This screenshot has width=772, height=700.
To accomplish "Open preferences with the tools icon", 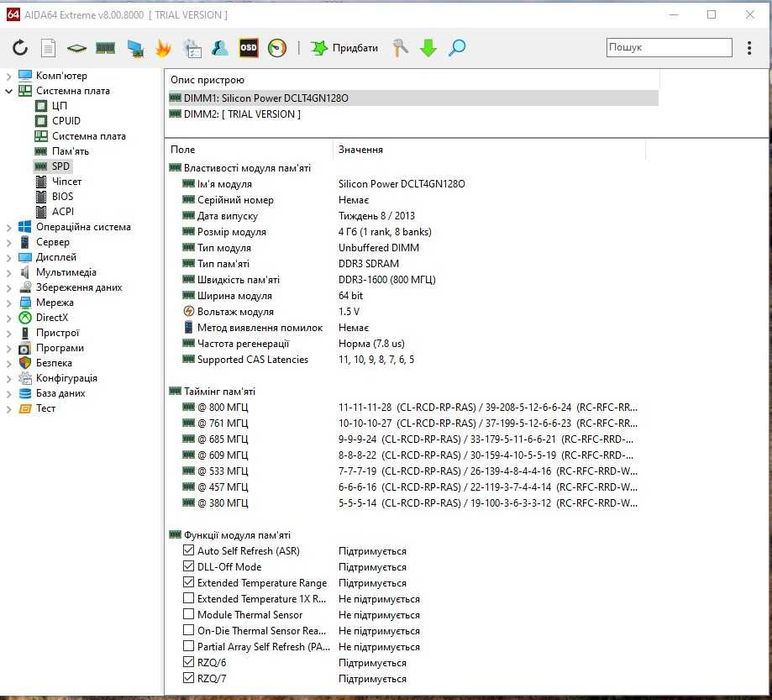I will [x=400, y=48].
